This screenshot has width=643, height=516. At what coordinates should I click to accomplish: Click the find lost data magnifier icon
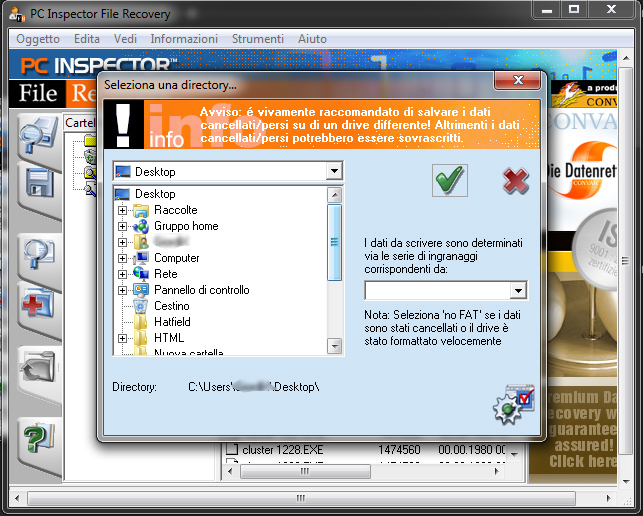tap(39, 248)
